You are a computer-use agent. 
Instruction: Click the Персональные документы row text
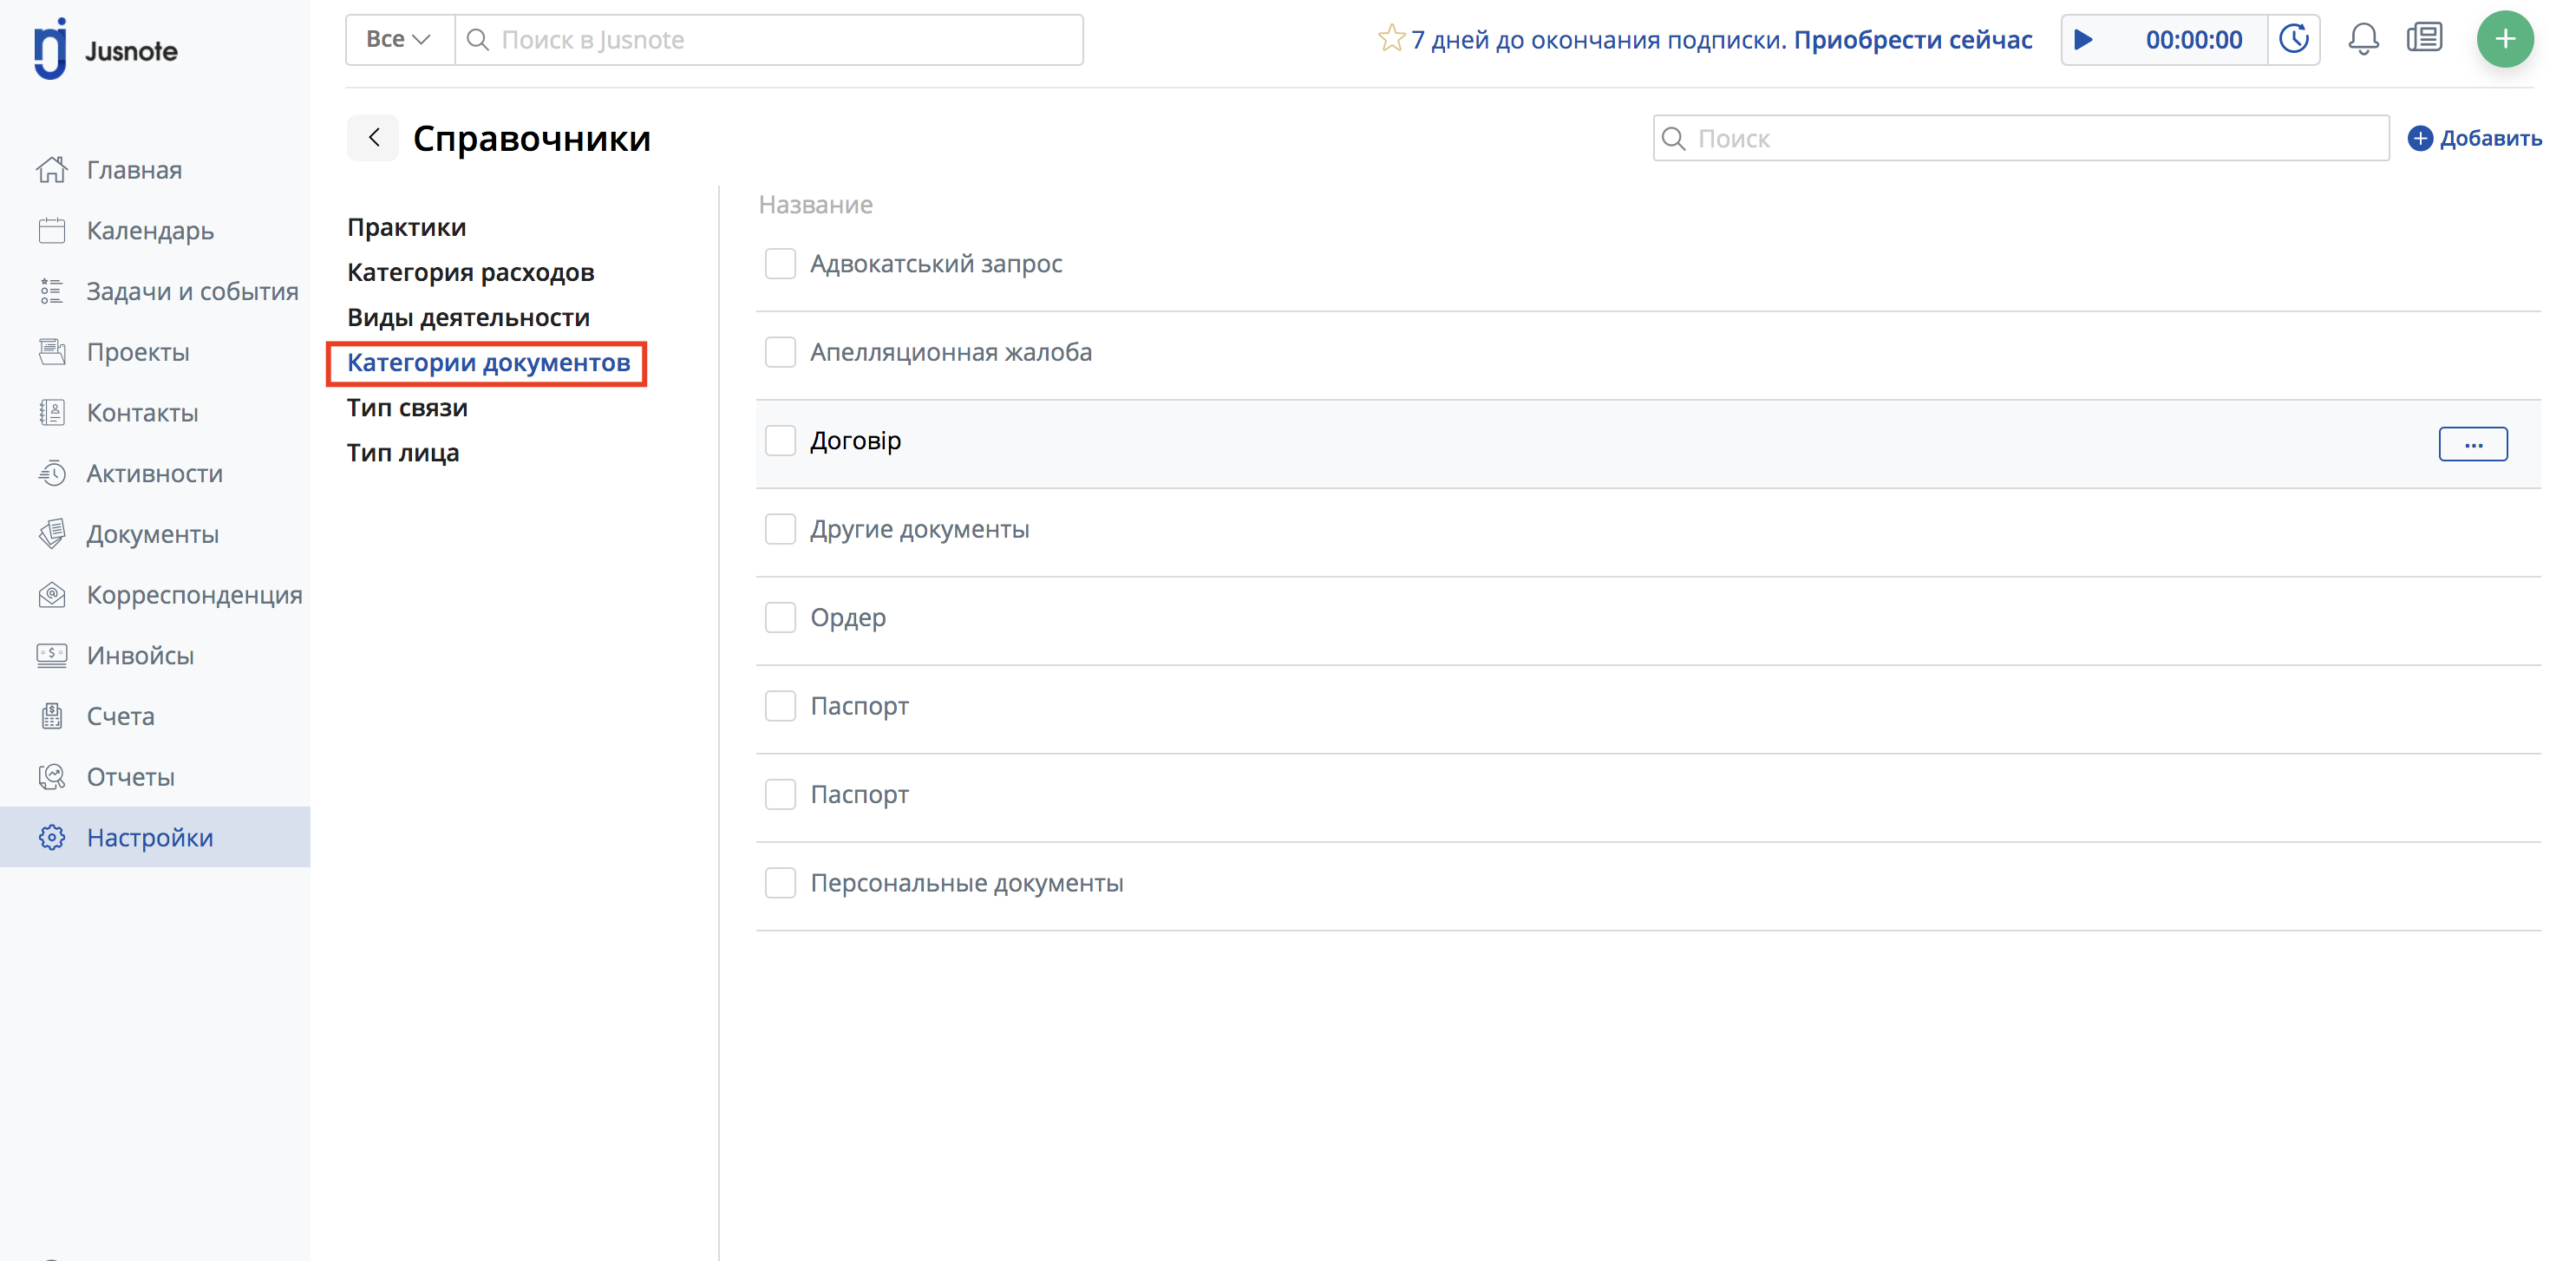click(966, 883)
